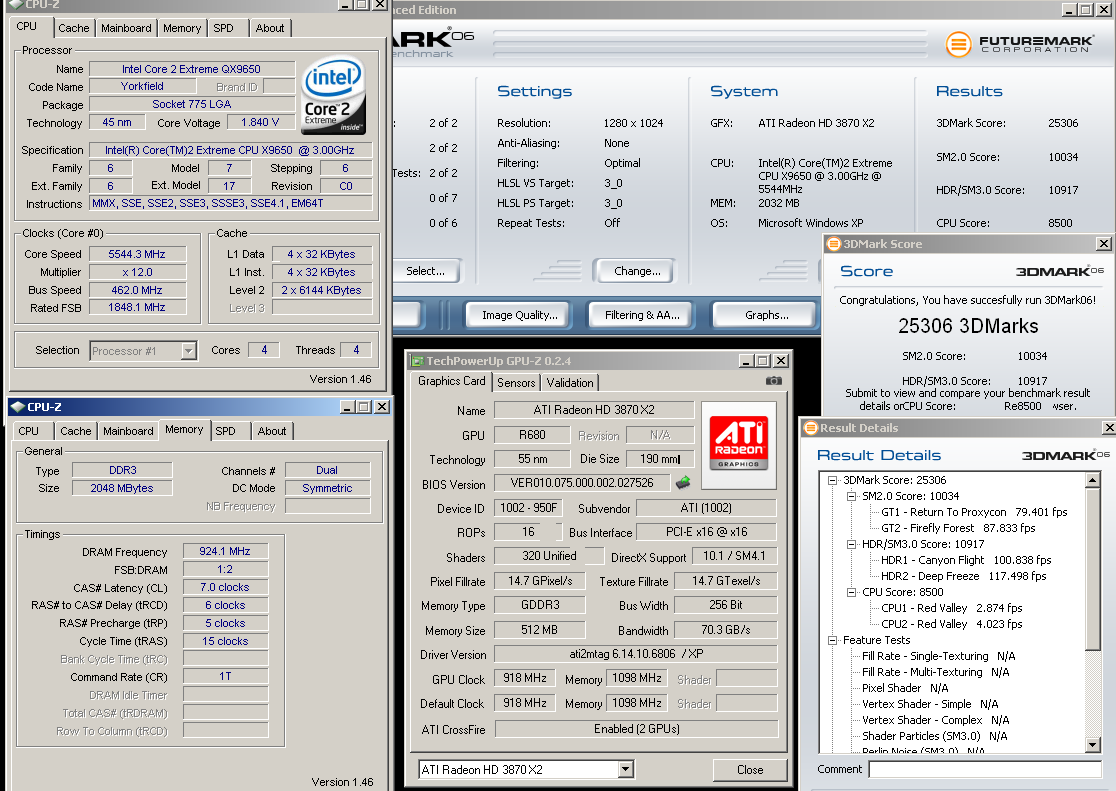Click Result Details scrollbar up arrow
The height and width of the screenshot is (791, 1116).
click(x=1093, y=481)
